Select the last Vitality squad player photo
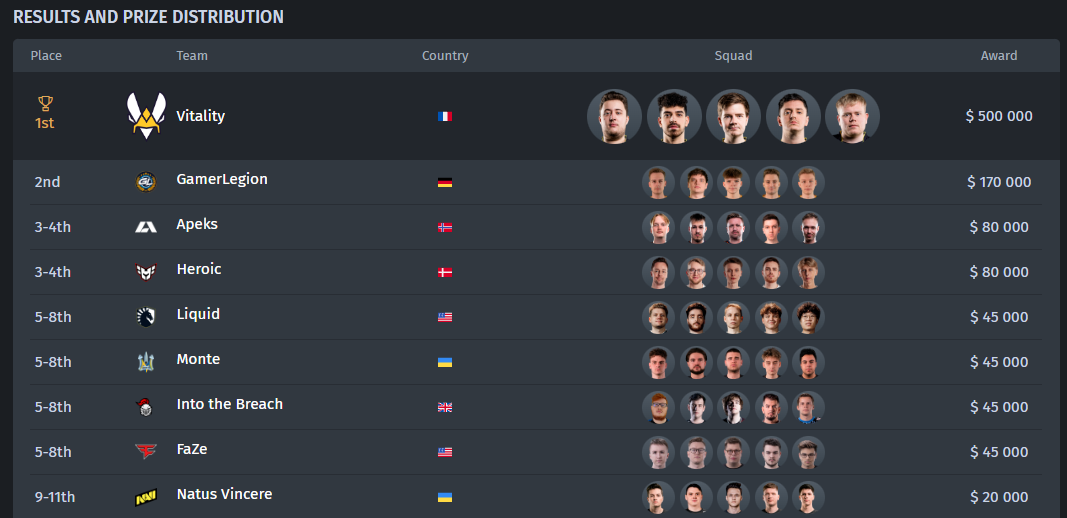The width and height of the screenshot is (1067, 518). pos(853,116)
